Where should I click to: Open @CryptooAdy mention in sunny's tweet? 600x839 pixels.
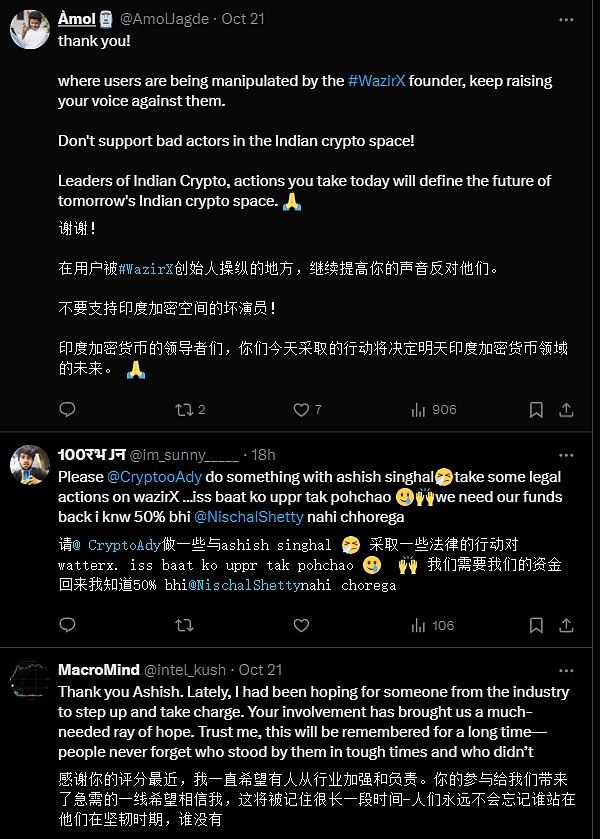click(x=155, y=477)
